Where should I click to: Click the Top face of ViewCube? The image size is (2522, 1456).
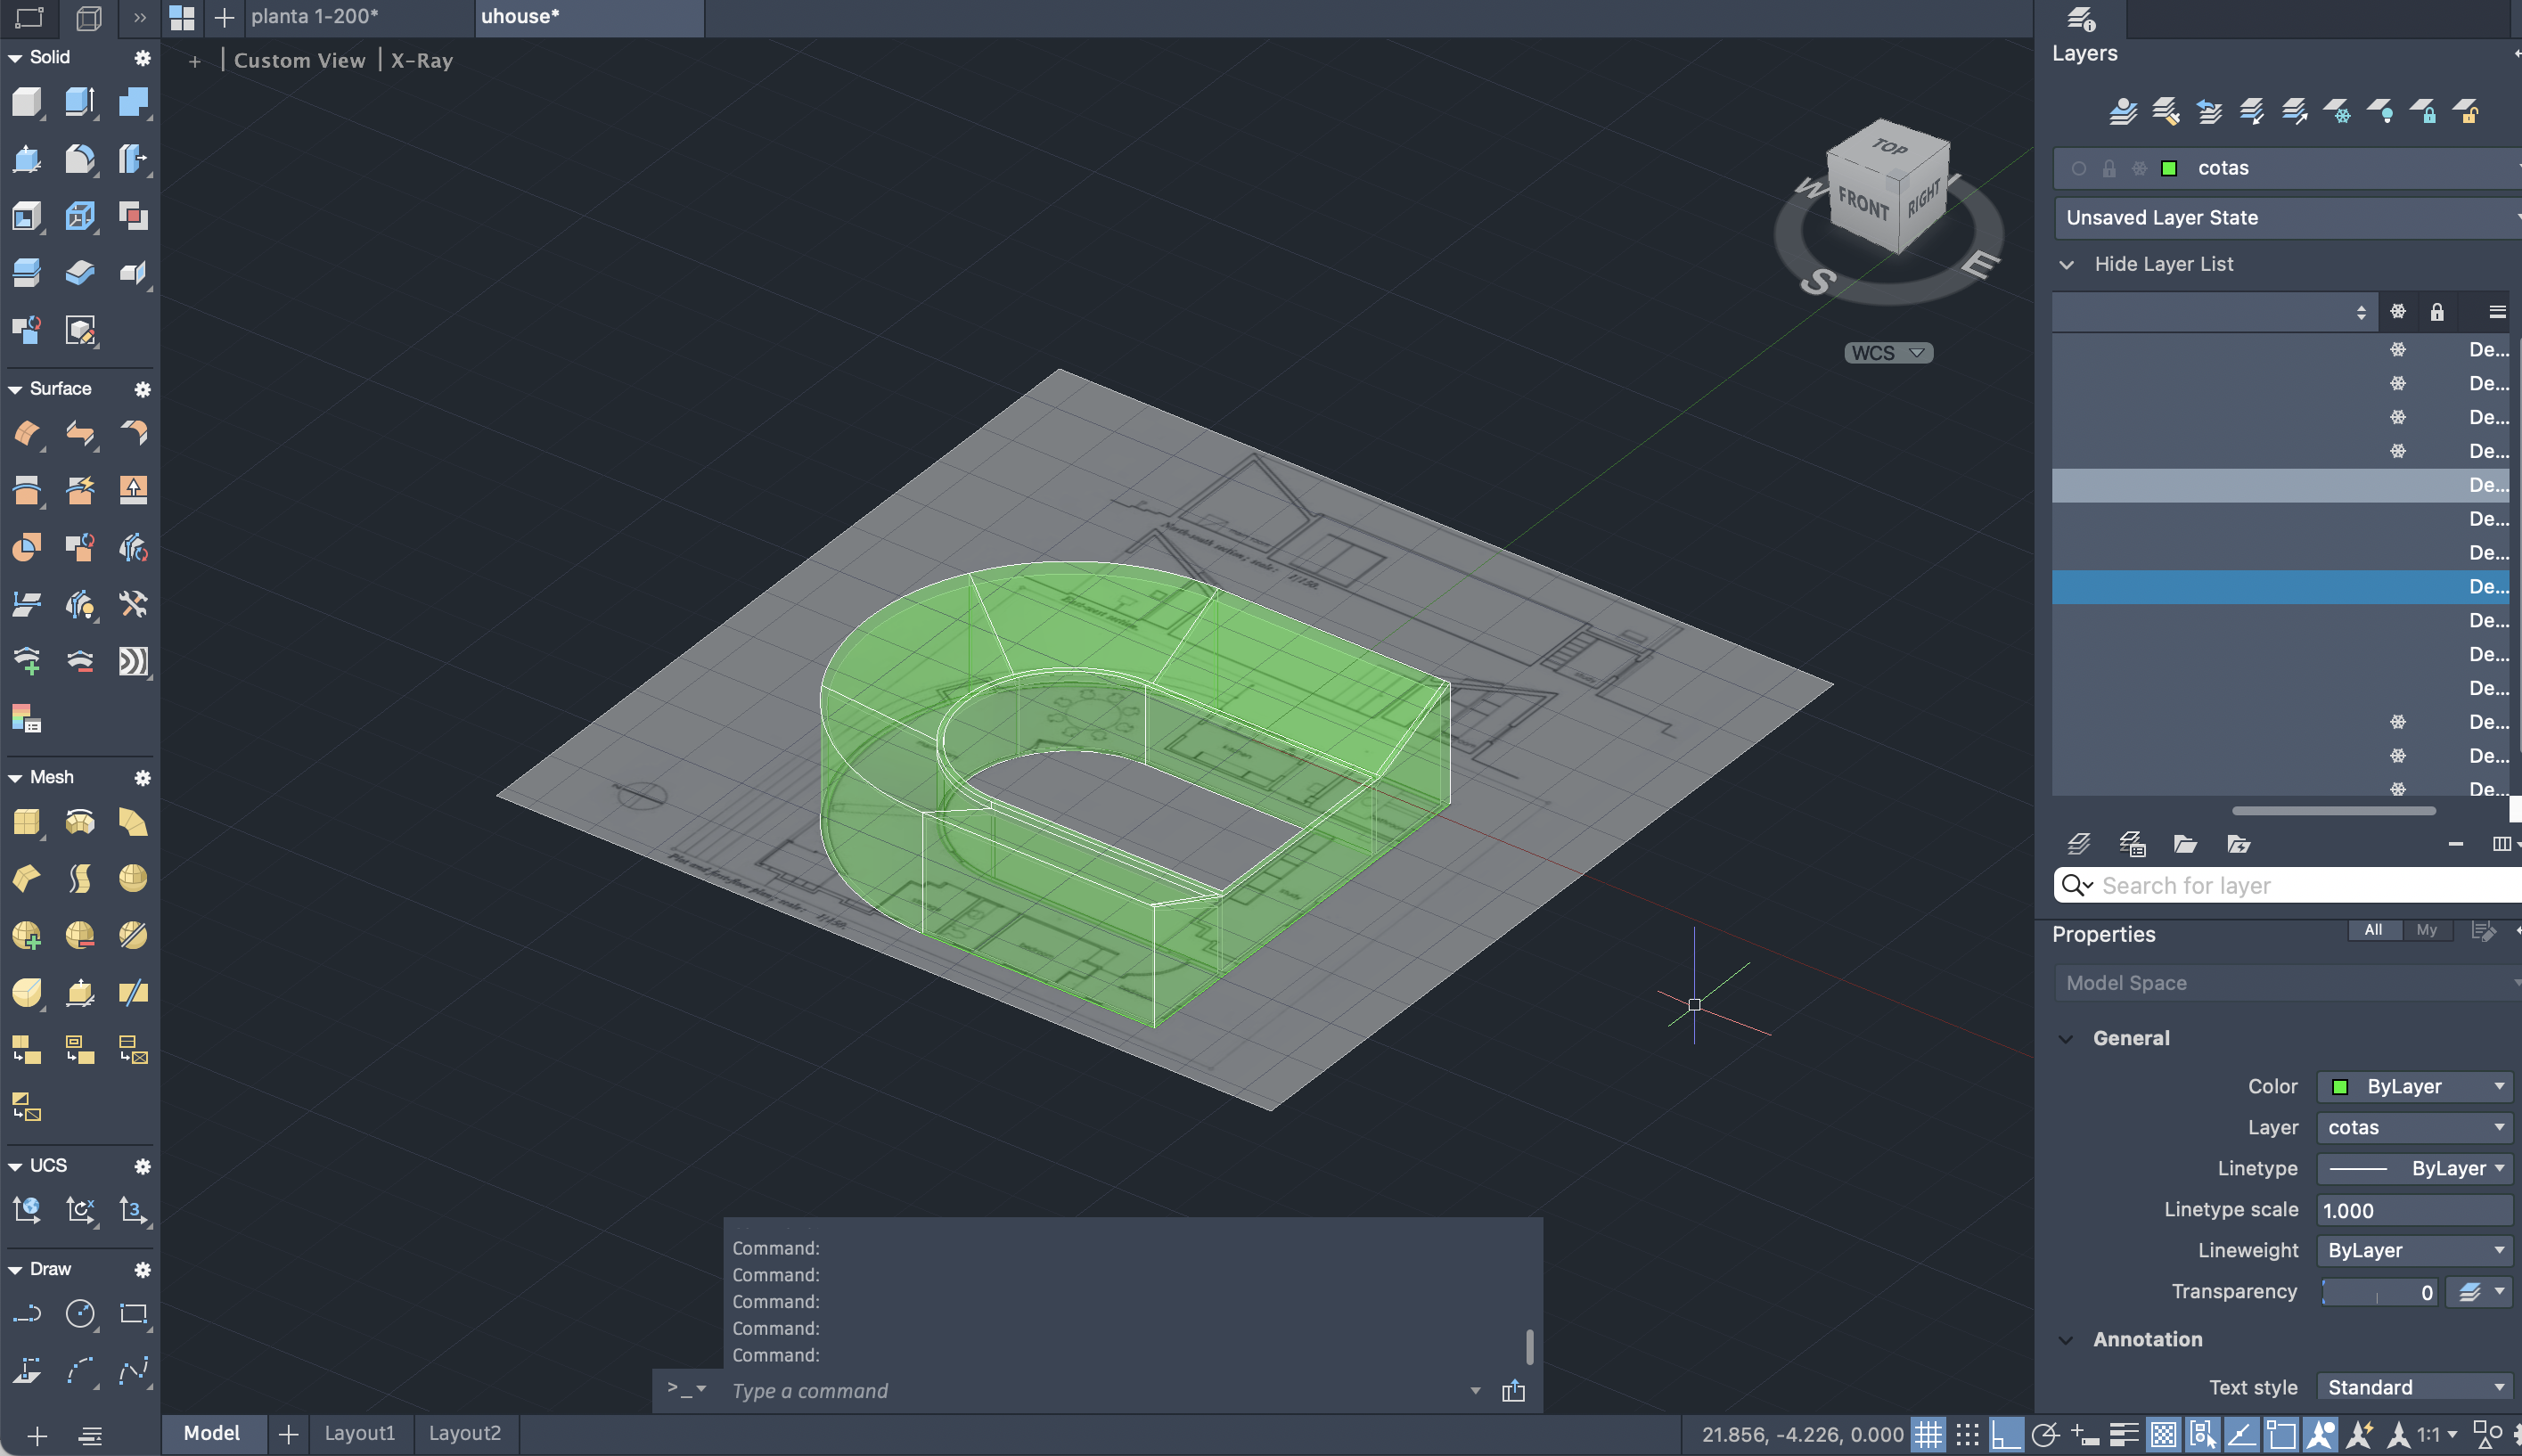coord(1890,147)
